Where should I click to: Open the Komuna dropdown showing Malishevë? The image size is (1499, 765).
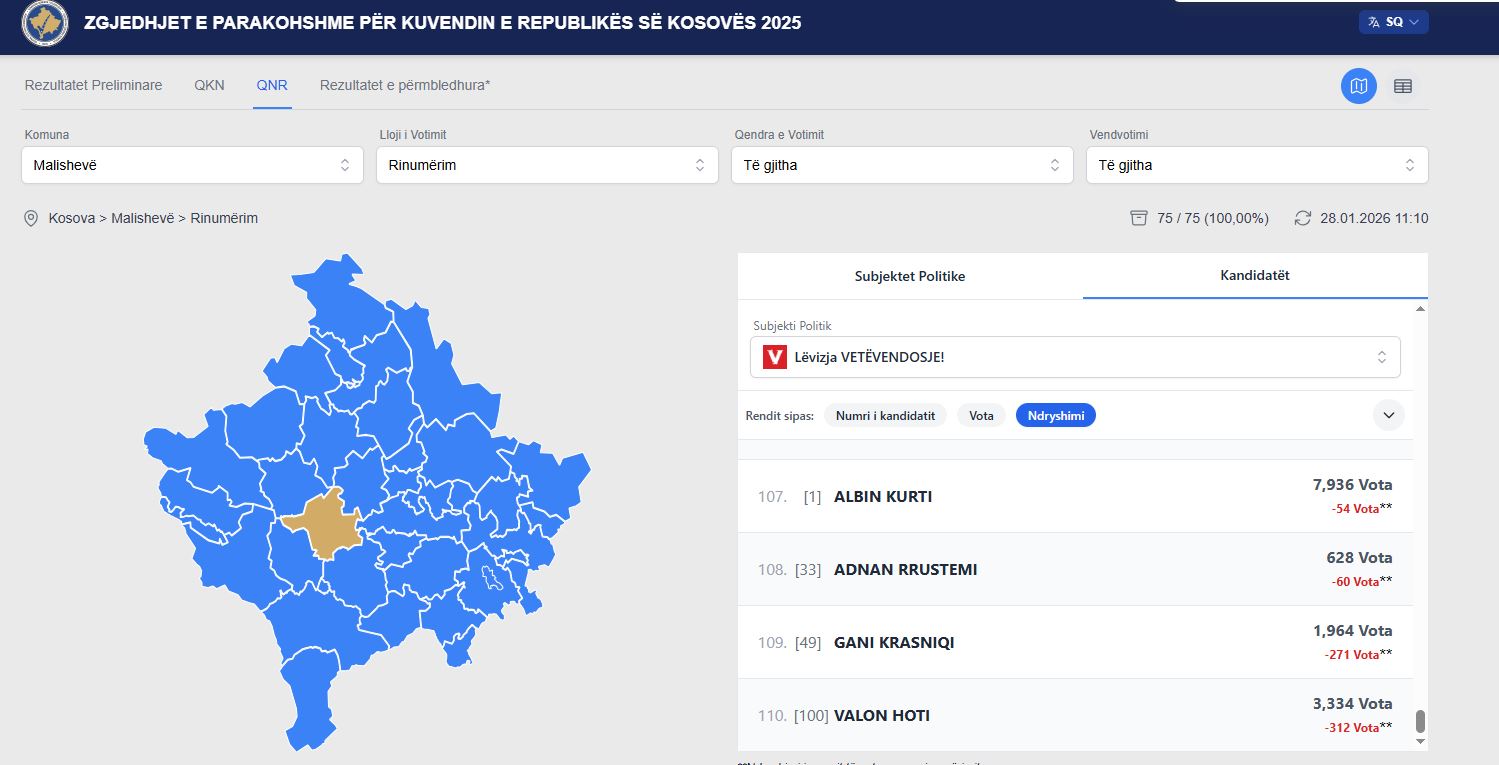[192, 165]
